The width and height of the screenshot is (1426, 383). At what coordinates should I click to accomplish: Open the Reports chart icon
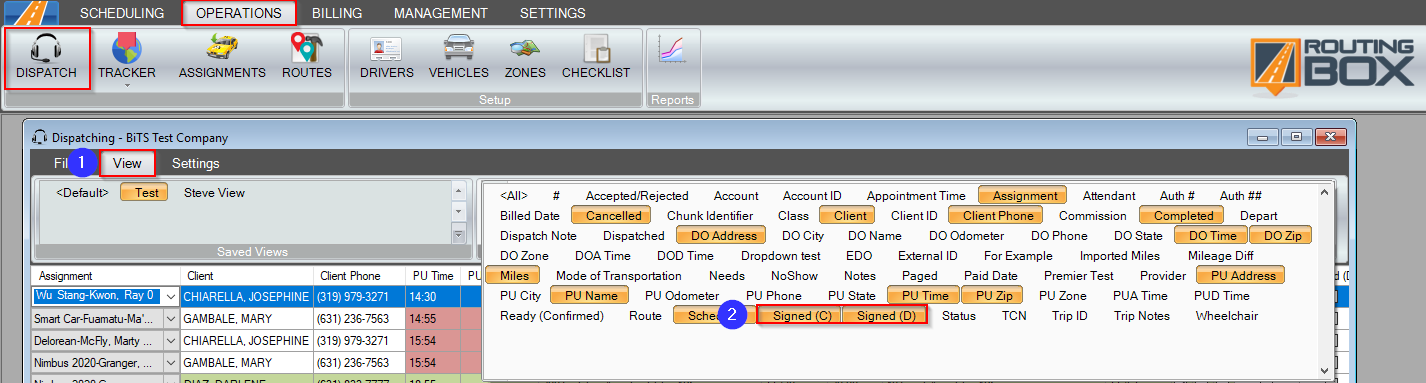click(x=671, y=50)
